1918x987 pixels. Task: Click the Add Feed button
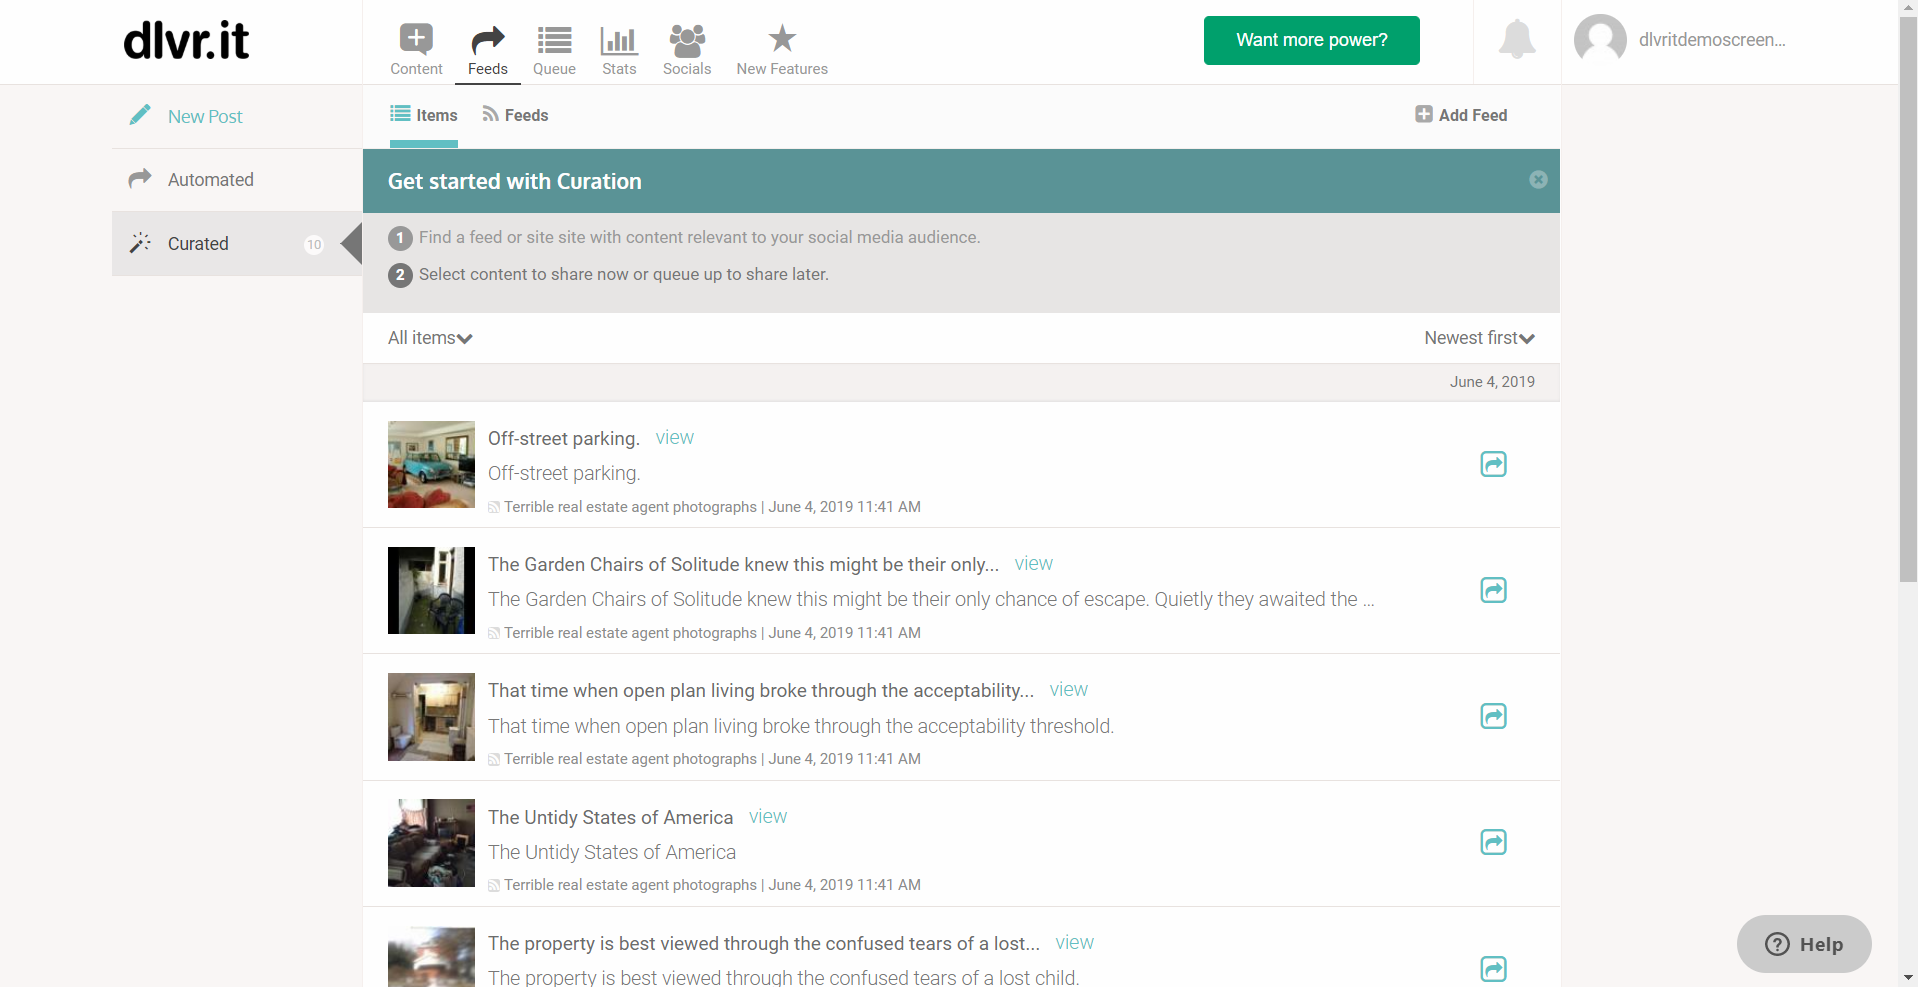[1461, 115]
